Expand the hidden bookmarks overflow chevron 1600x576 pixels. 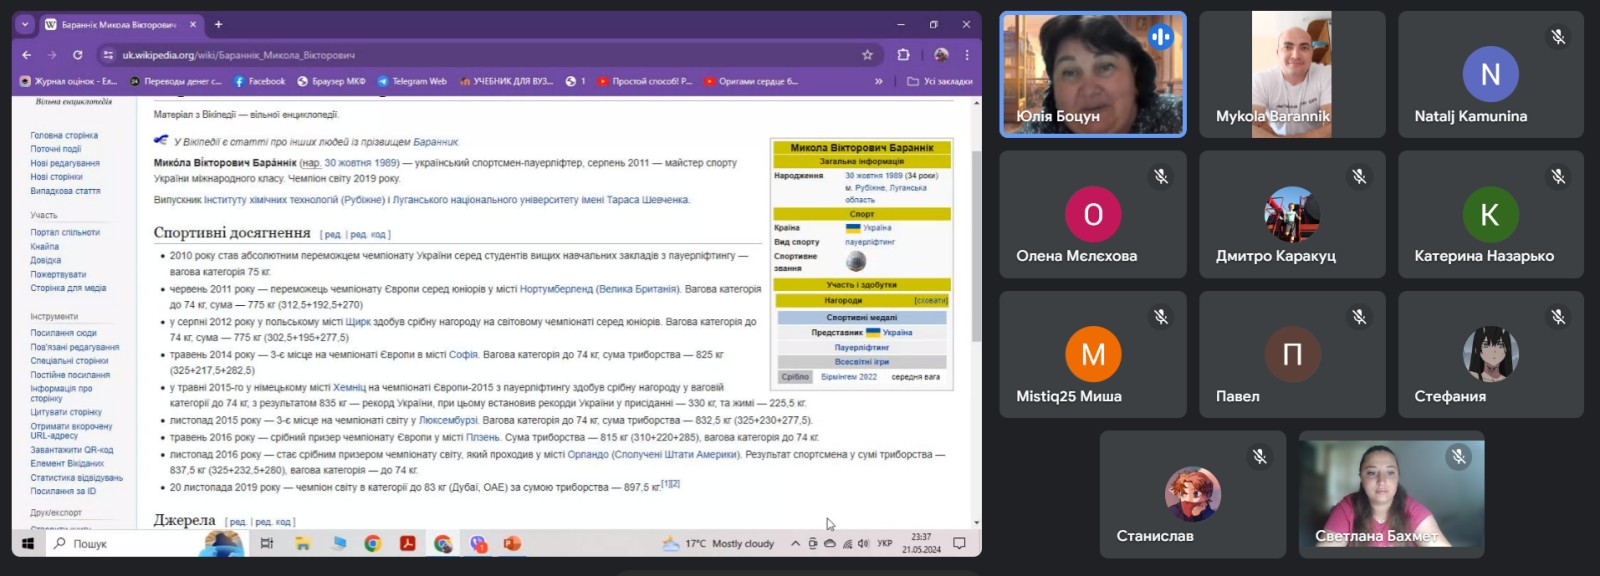[x=879, y=82]
